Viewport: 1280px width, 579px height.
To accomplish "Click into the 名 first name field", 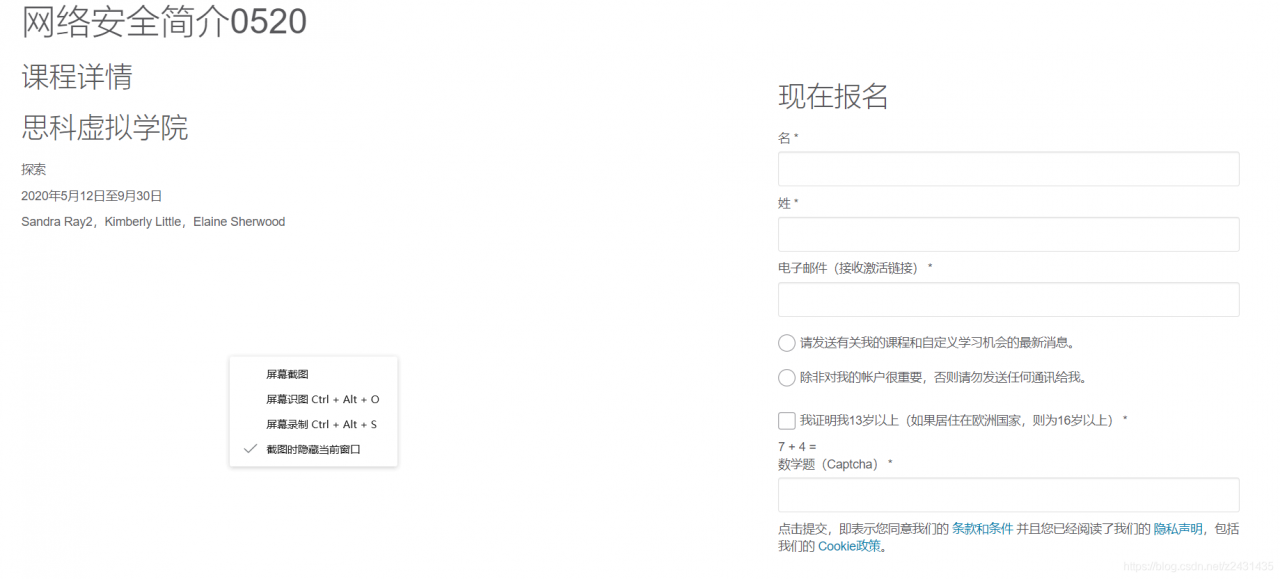I will 1007,169.
